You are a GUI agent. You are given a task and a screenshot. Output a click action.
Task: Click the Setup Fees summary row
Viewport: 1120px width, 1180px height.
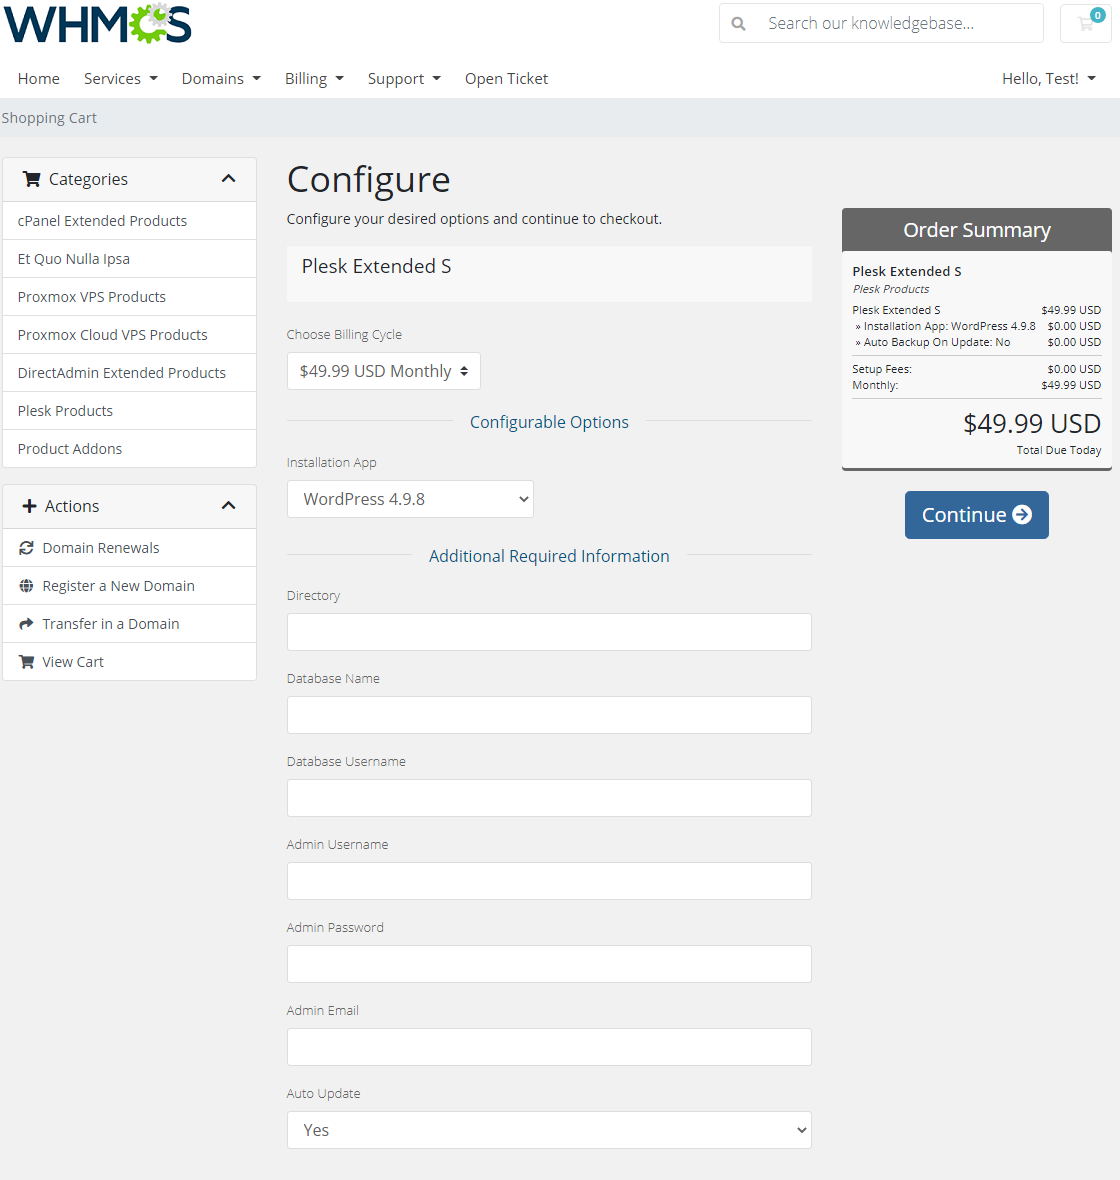click(x=976, y=369)
